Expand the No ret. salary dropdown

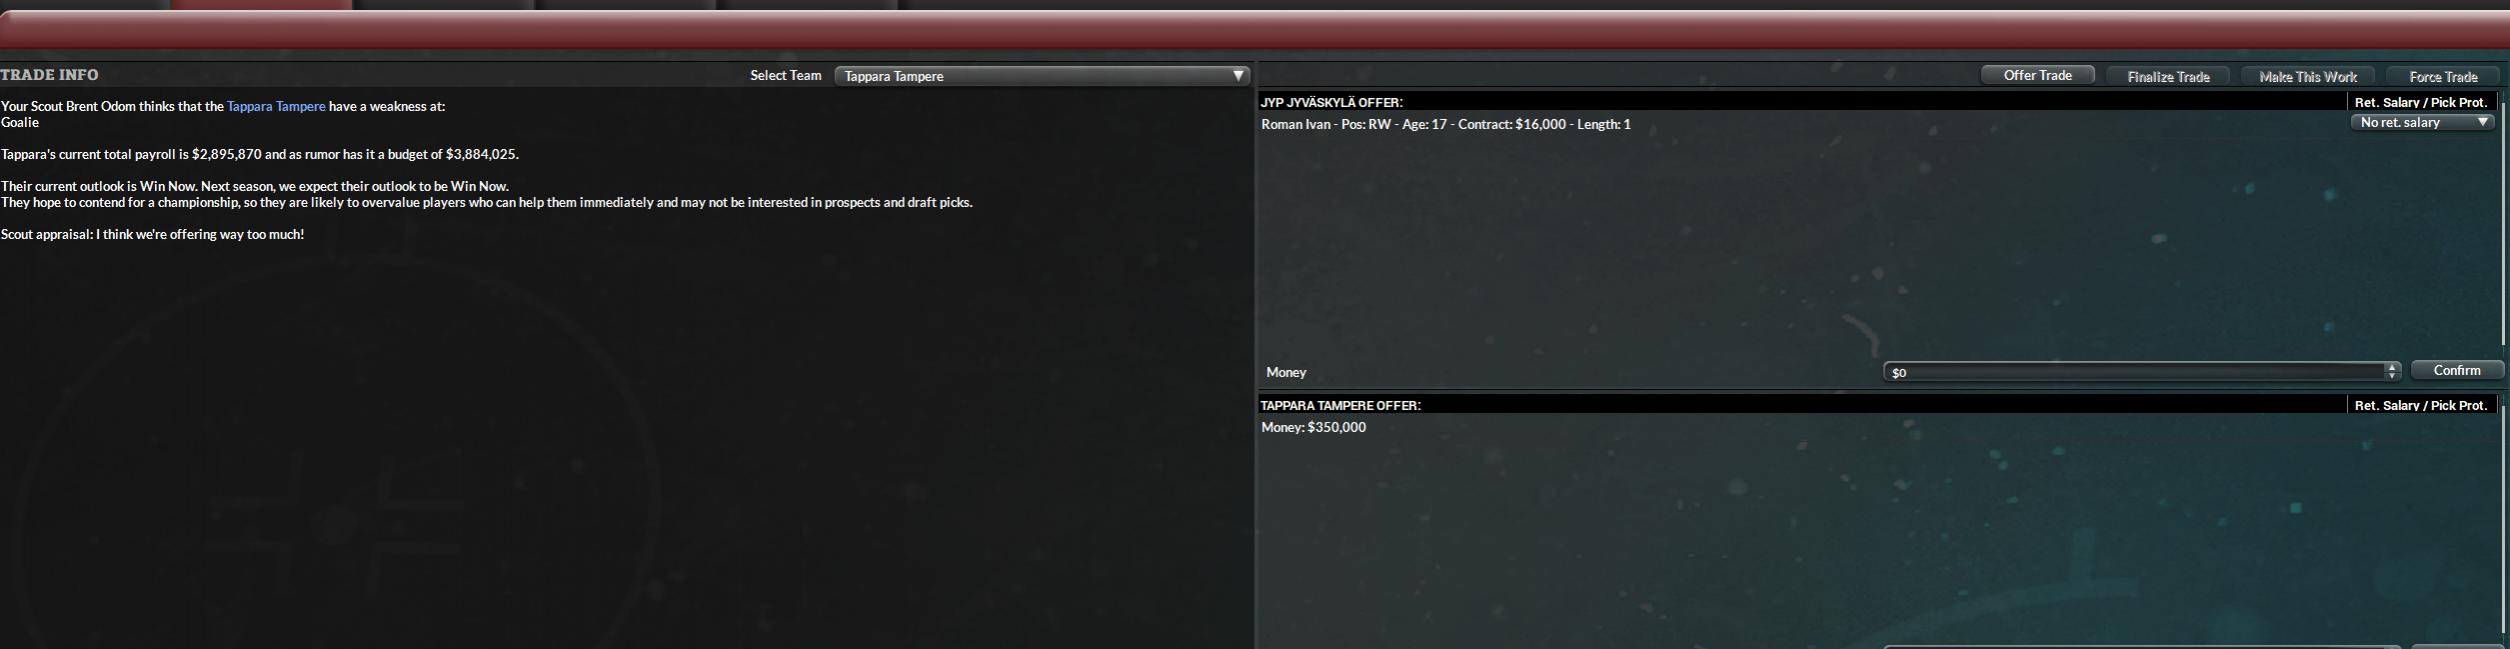(2422, 122)
